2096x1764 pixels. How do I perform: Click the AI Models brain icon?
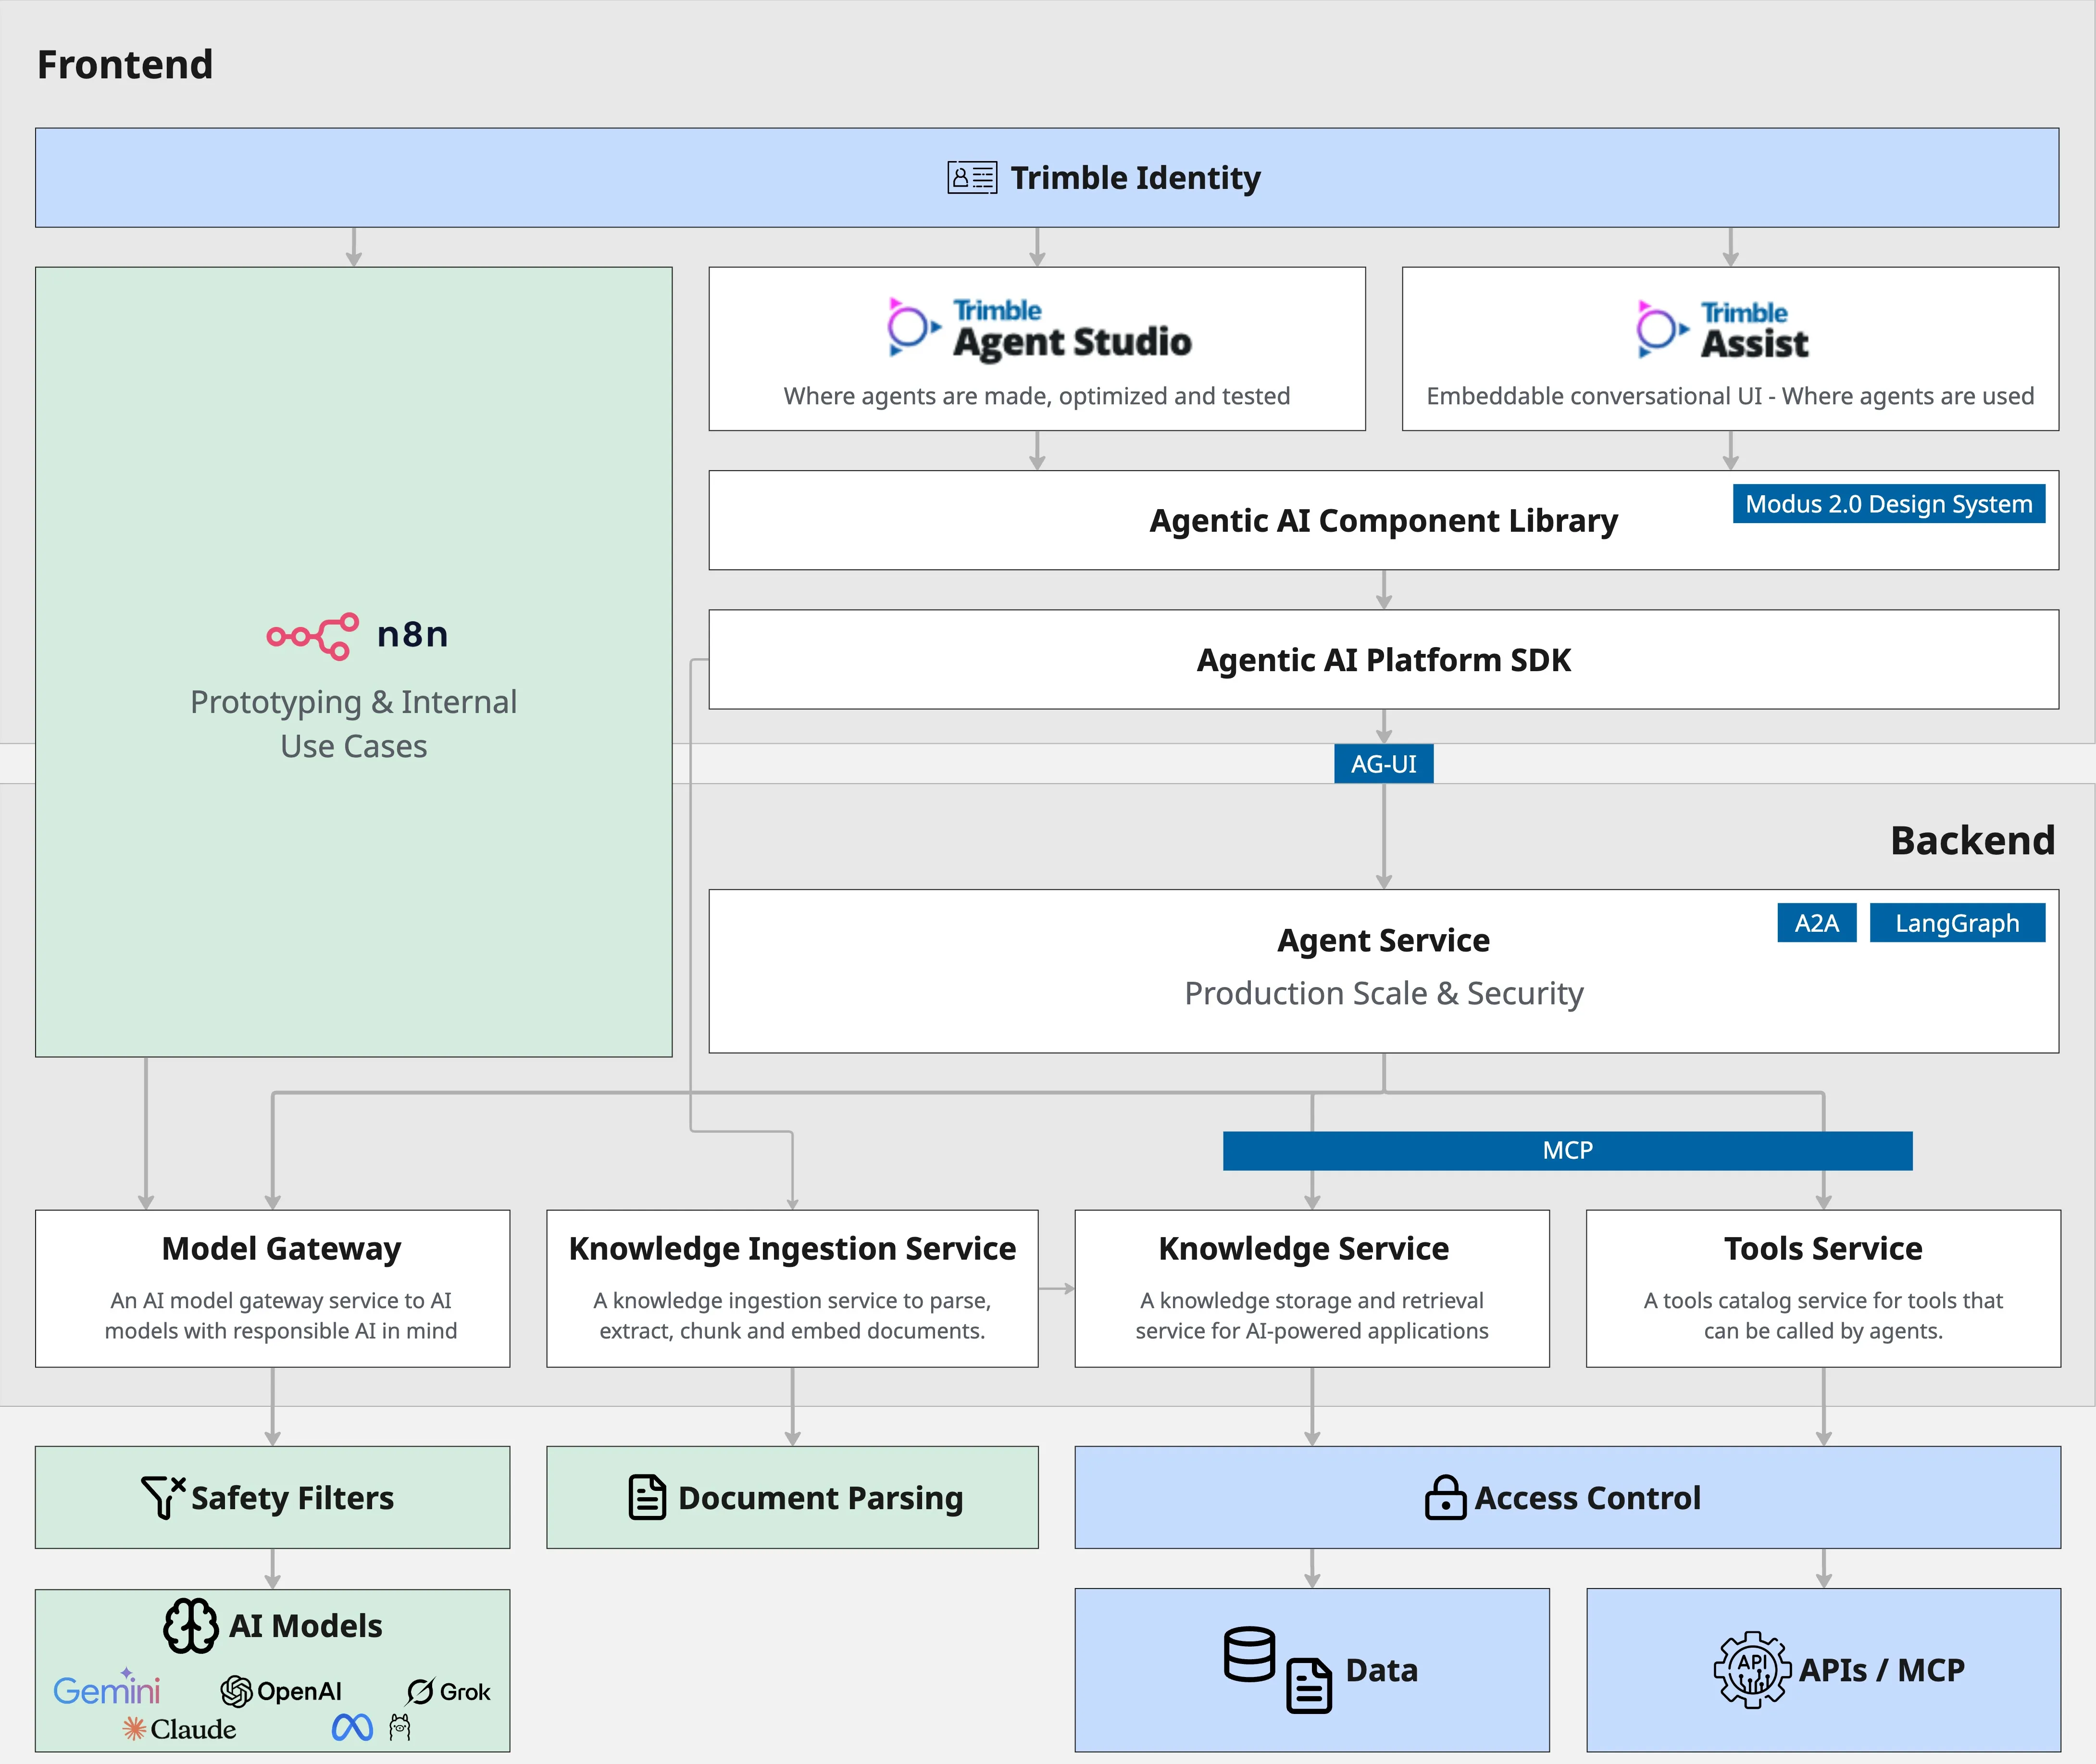[x=190, y=1625]
